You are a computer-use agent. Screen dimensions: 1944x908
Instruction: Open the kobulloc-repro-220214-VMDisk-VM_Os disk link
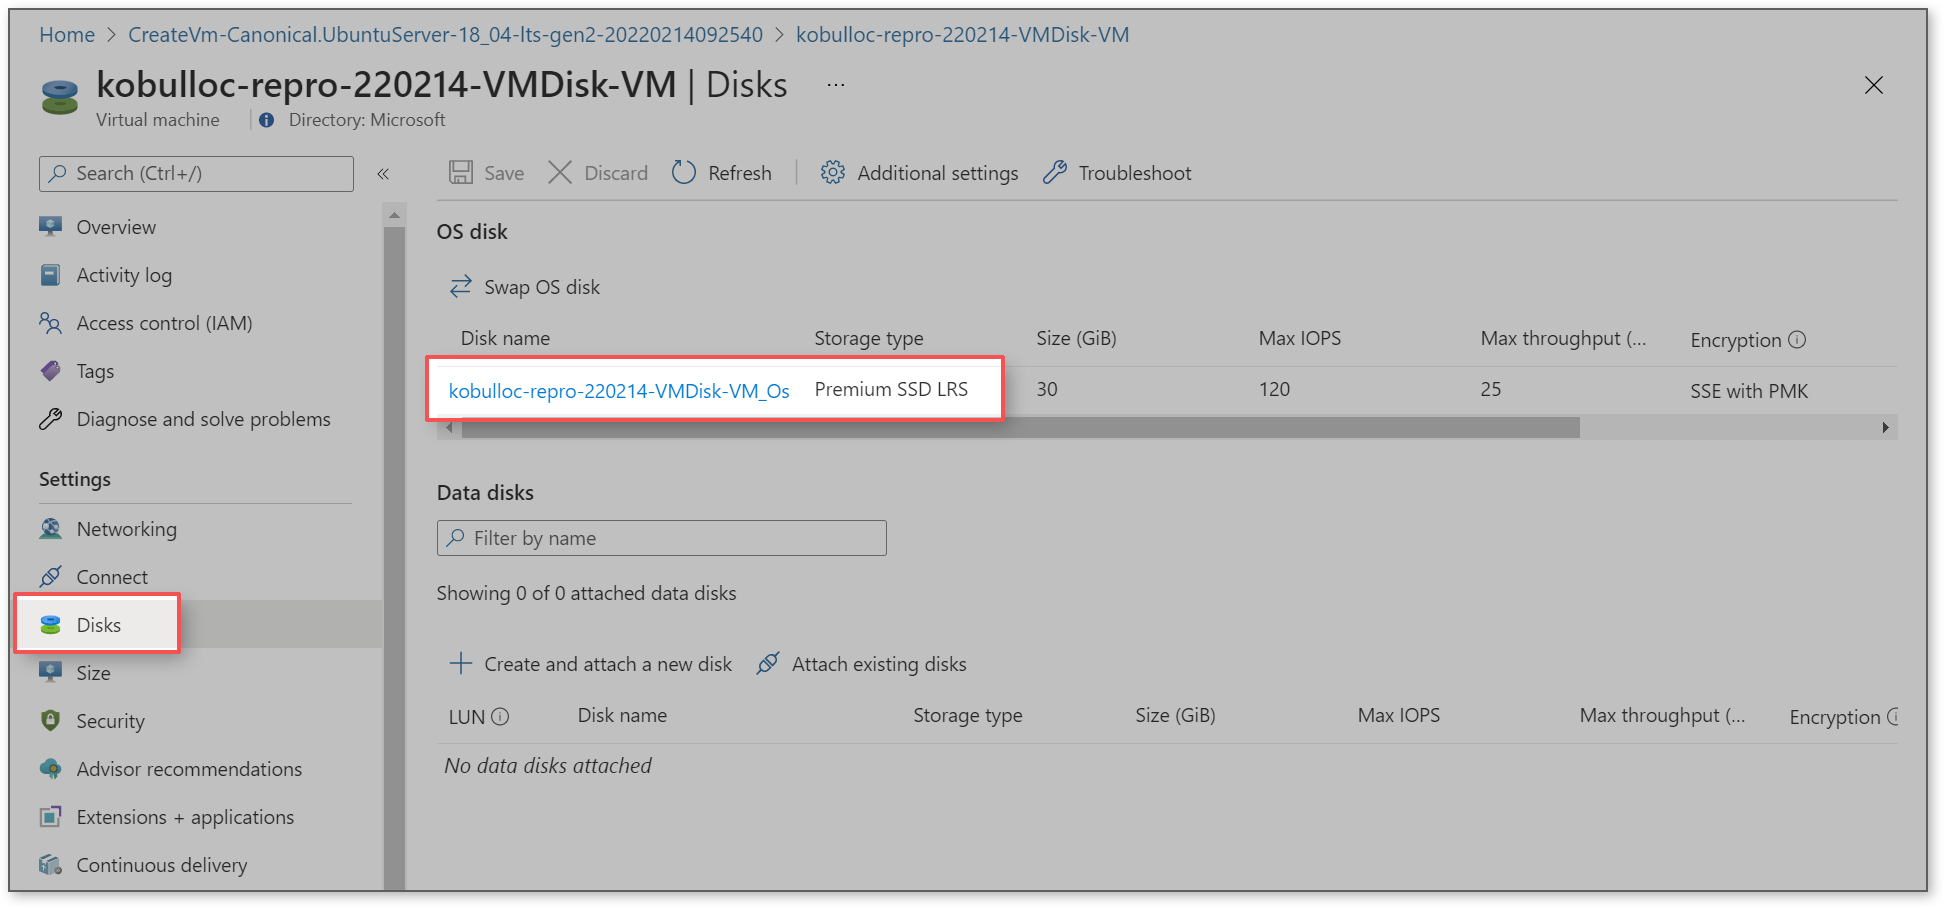coord(620,390)
